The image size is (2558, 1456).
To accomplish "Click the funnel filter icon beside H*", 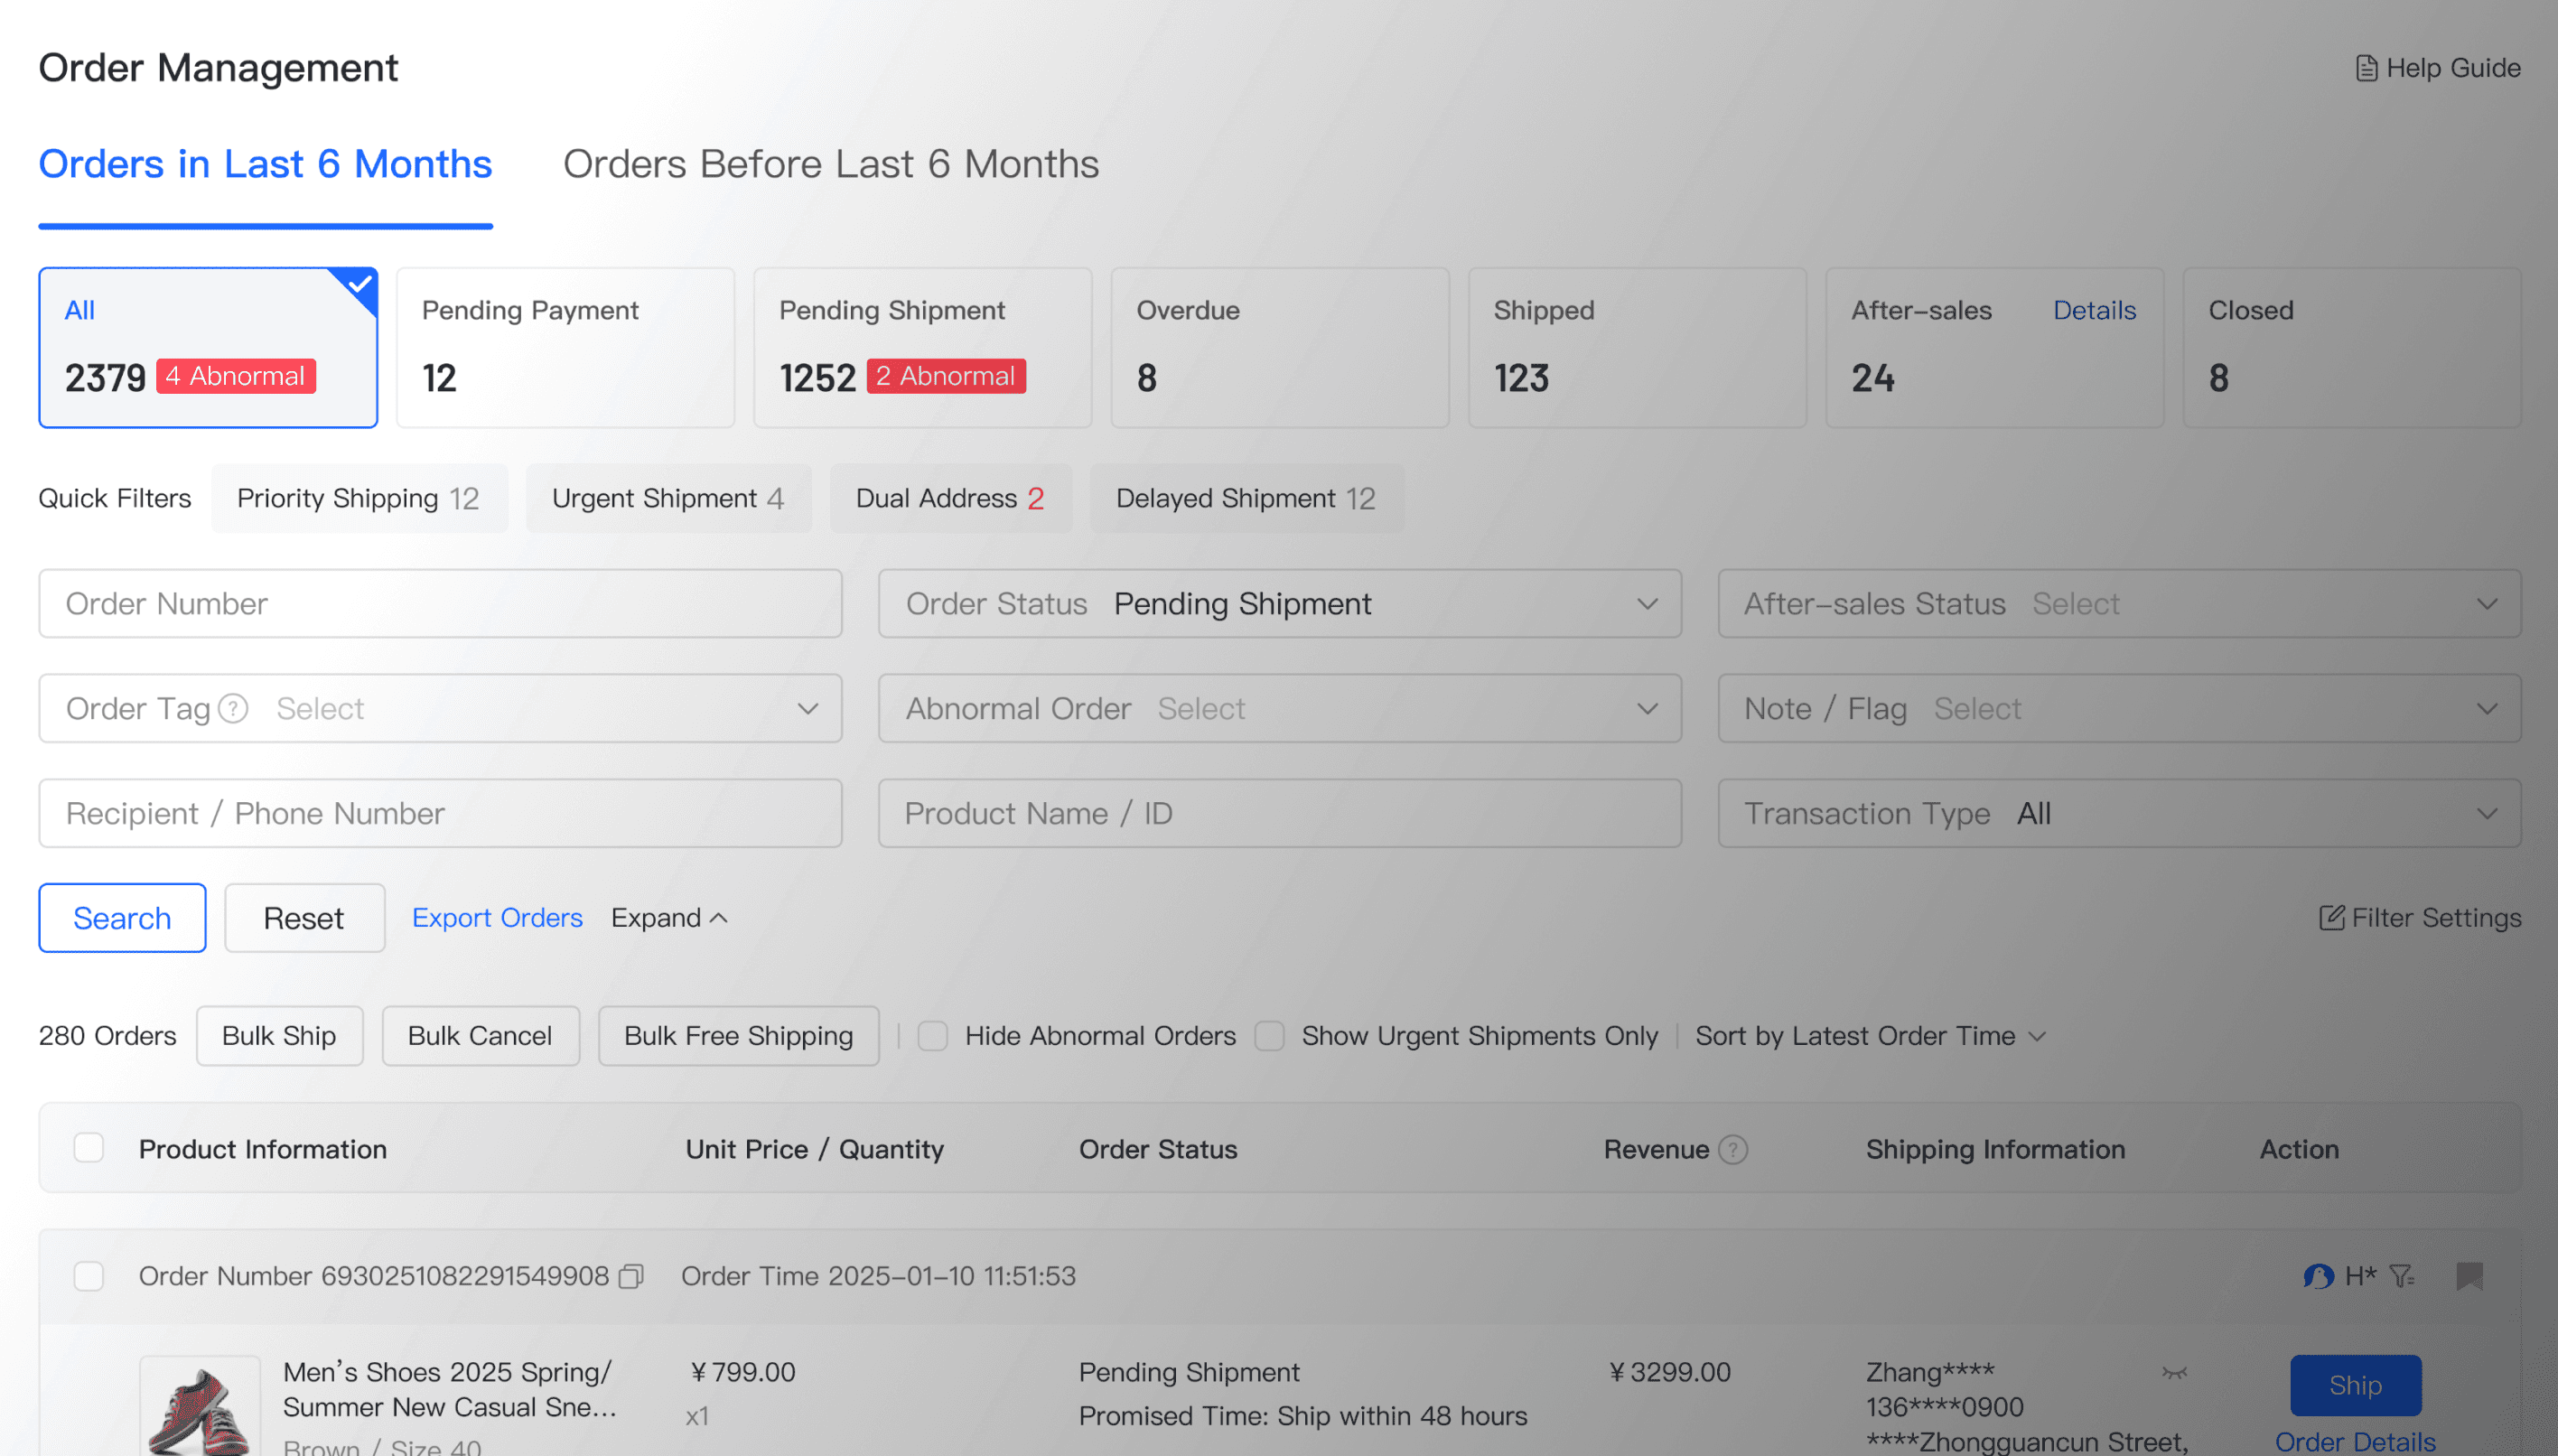I will (x=2402, y=1276).
